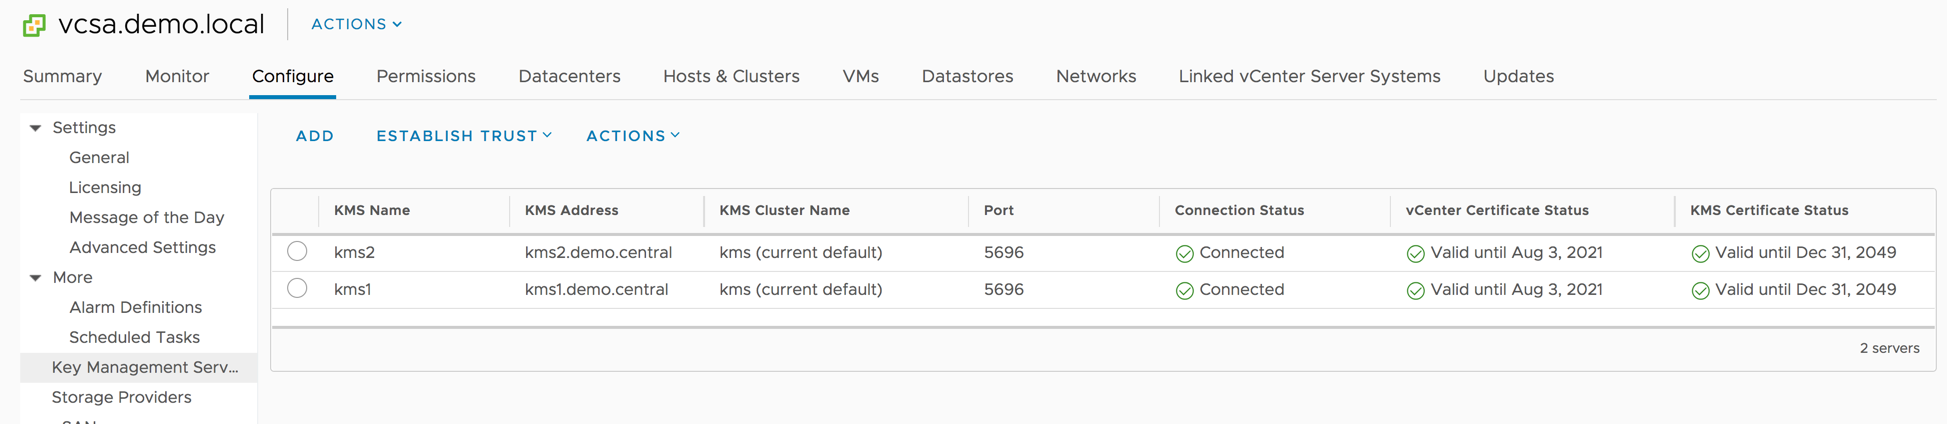This screenshot has height=424, width=1947.
Task: Sort by Connection Status column header
Action: coord(1239,211)
